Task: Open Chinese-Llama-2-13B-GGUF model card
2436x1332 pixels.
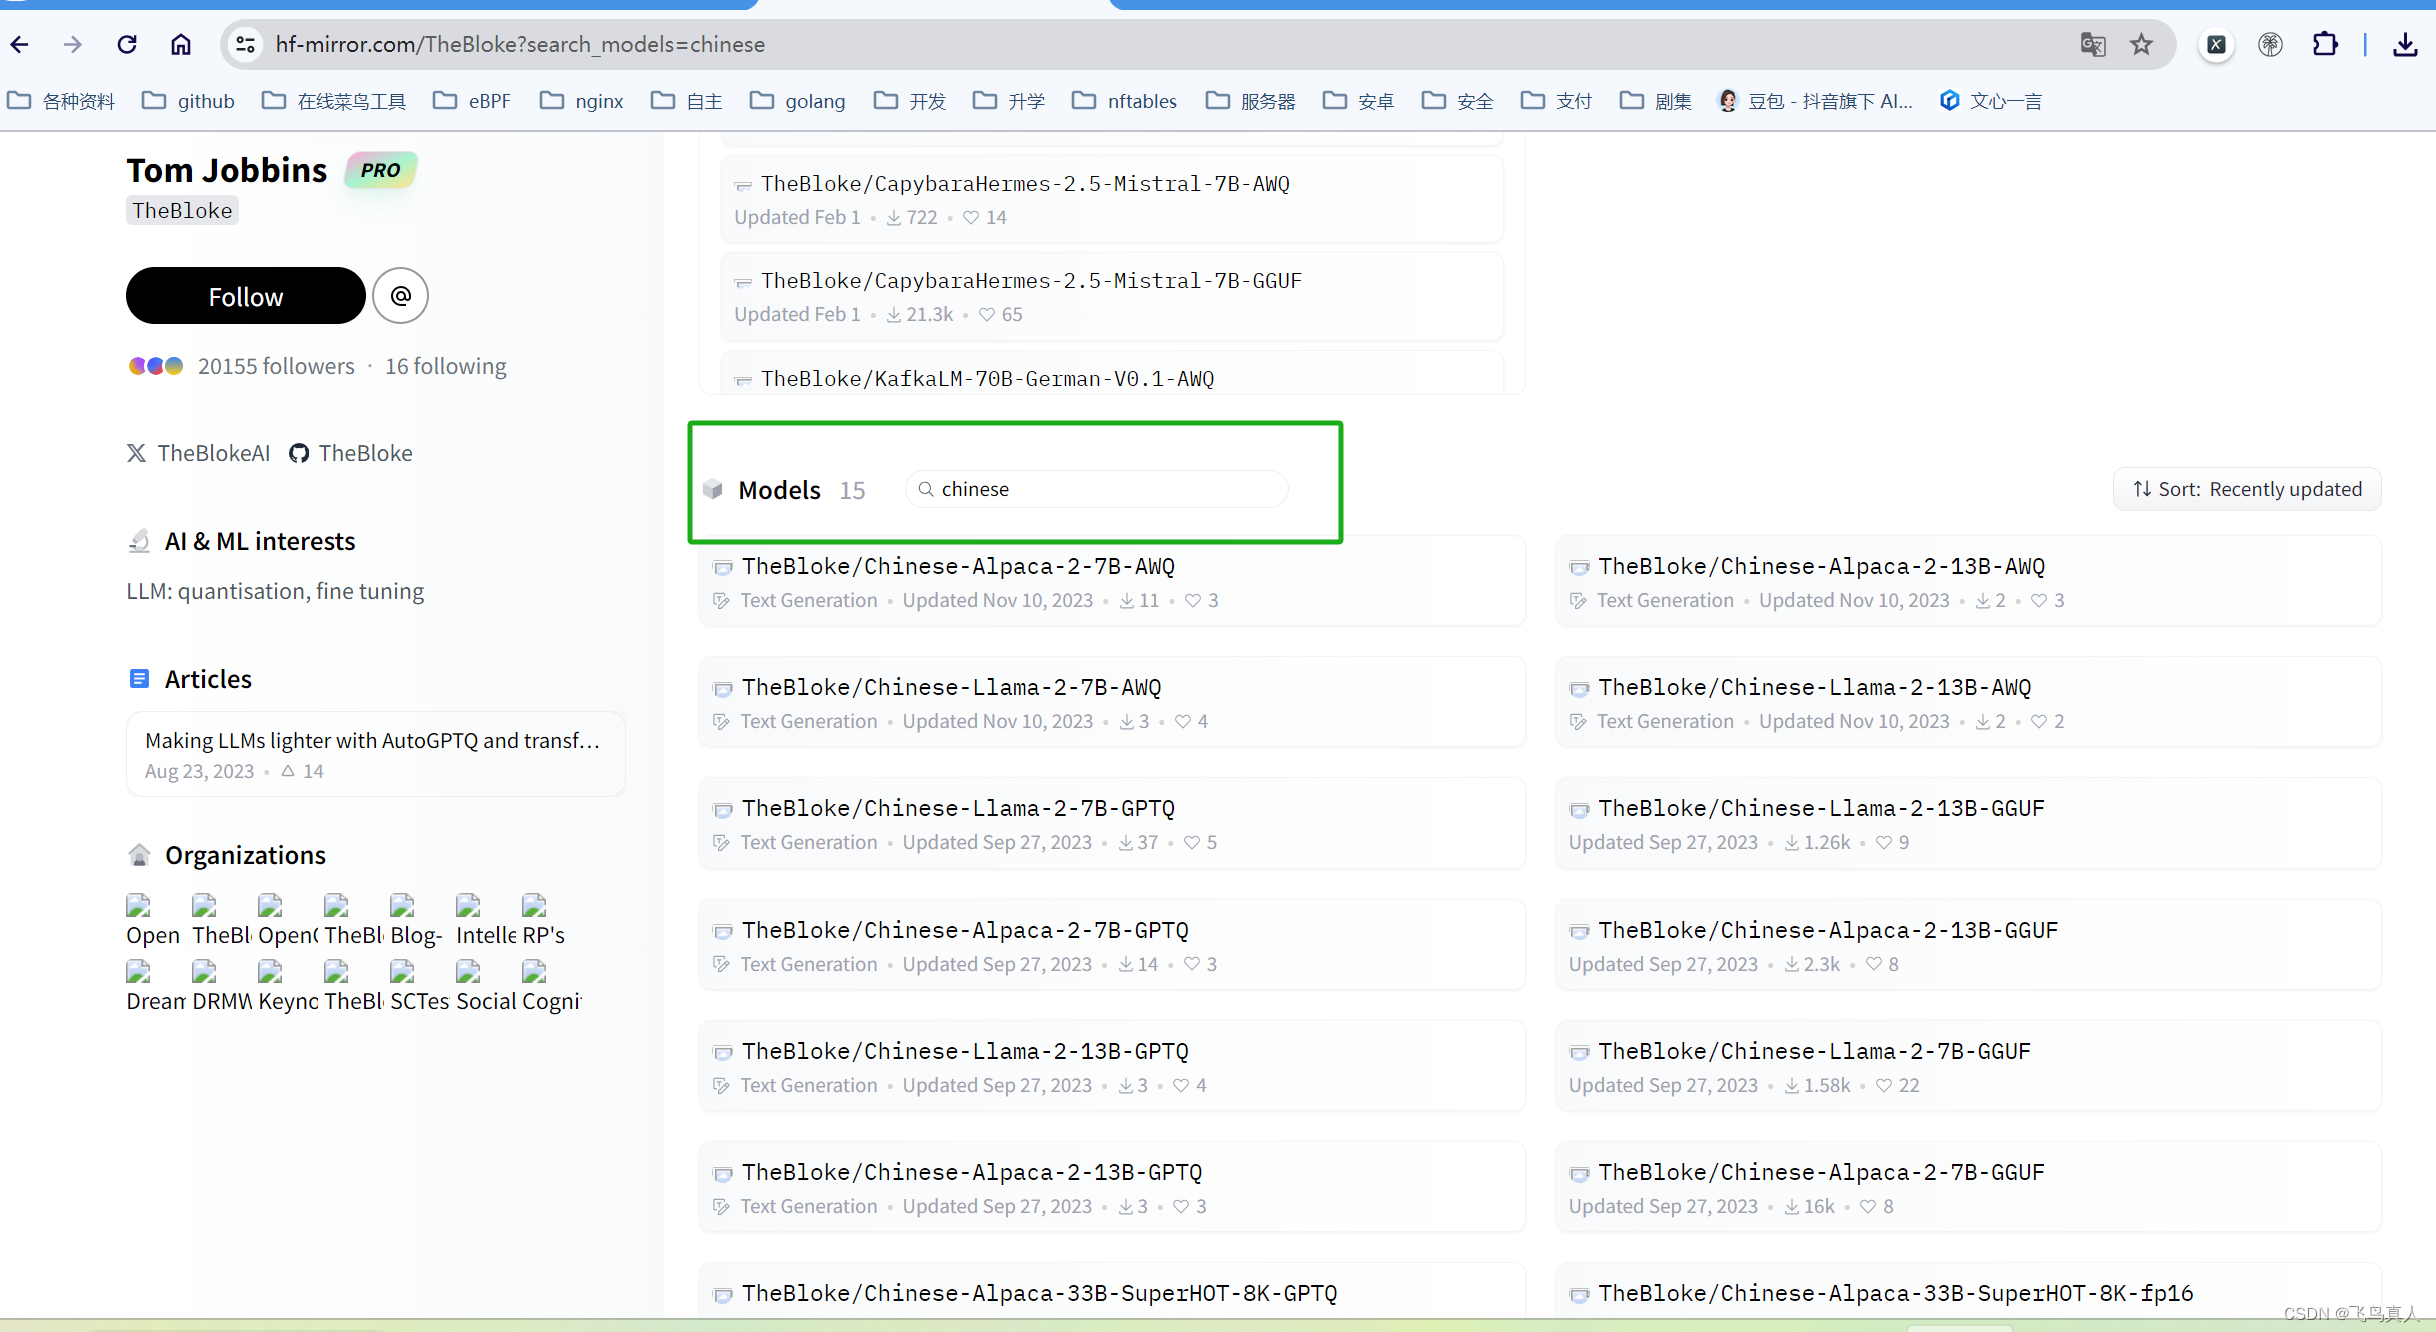Action: point(1820,808)
